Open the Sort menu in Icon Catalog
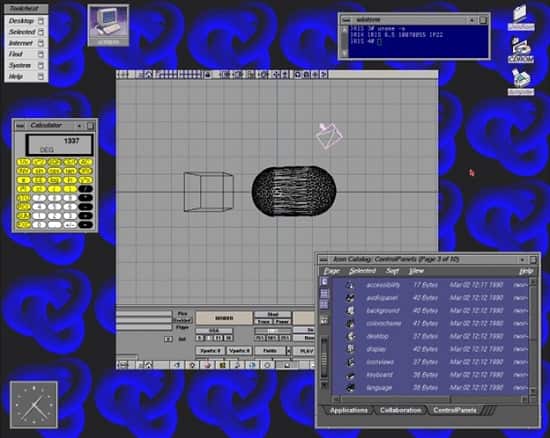The image size is (550, 438). tap(392, 271)
